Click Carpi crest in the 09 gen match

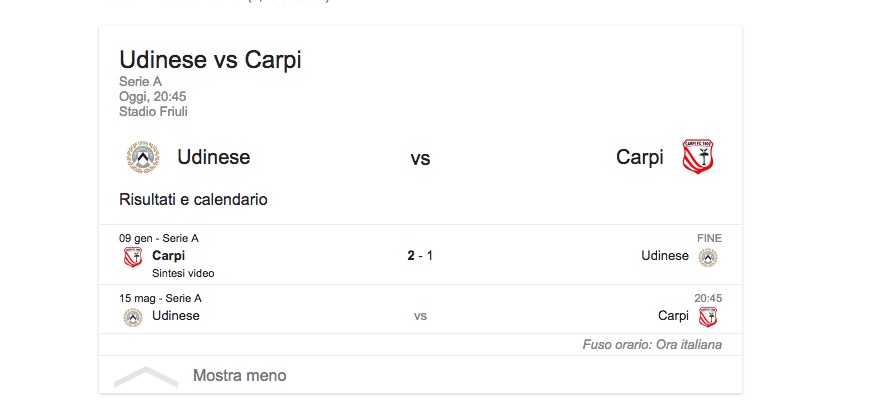(132, 257)
